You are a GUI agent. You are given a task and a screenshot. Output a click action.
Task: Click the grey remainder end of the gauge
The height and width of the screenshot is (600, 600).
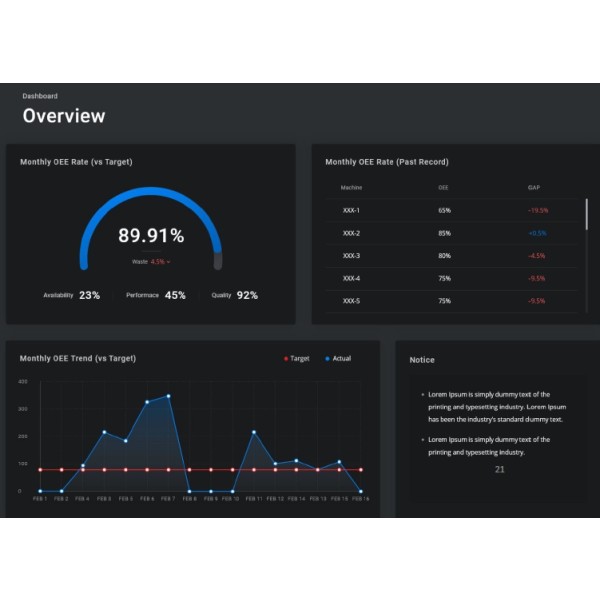click(218, 261)
